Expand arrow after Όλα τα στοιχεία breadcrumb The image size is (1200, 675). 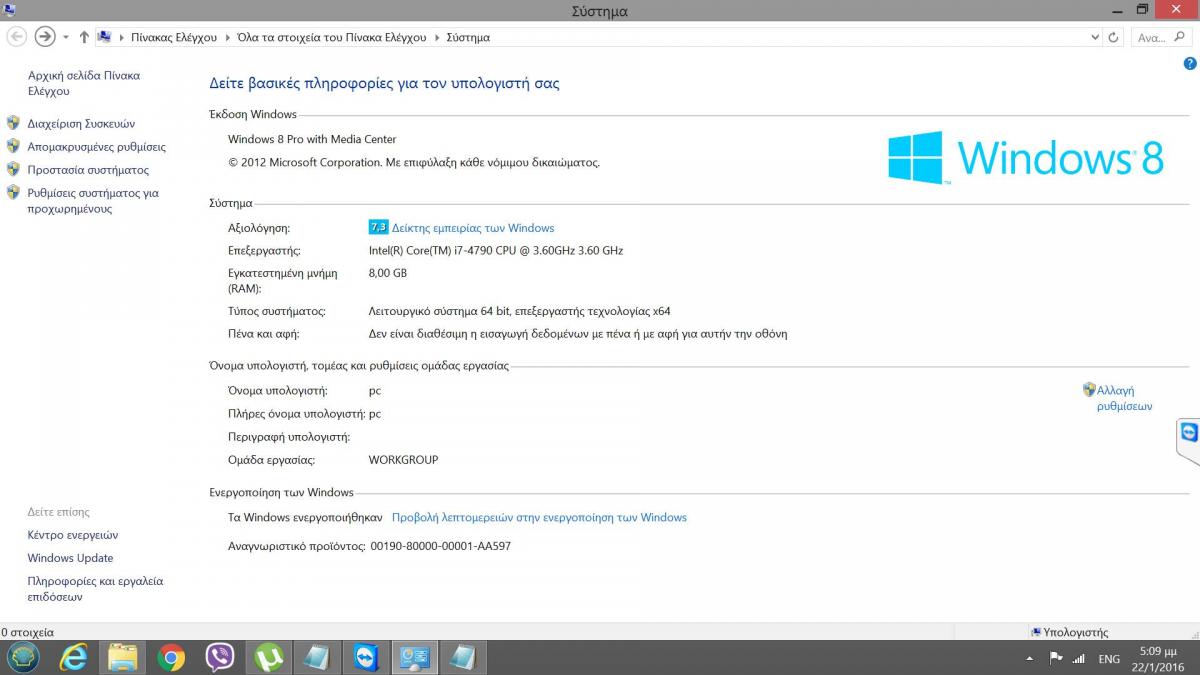click(x=437, y=37)
